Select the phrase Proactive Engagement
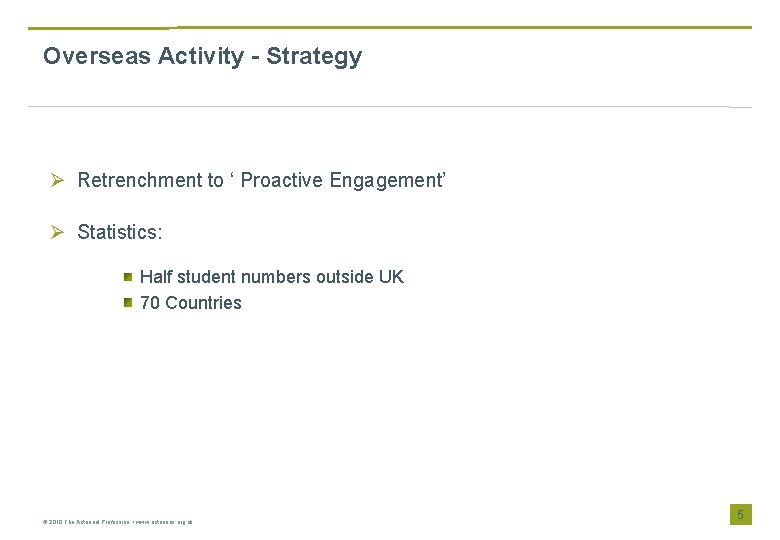This screenshot has height=540, width=780. [x=342, y=180]
